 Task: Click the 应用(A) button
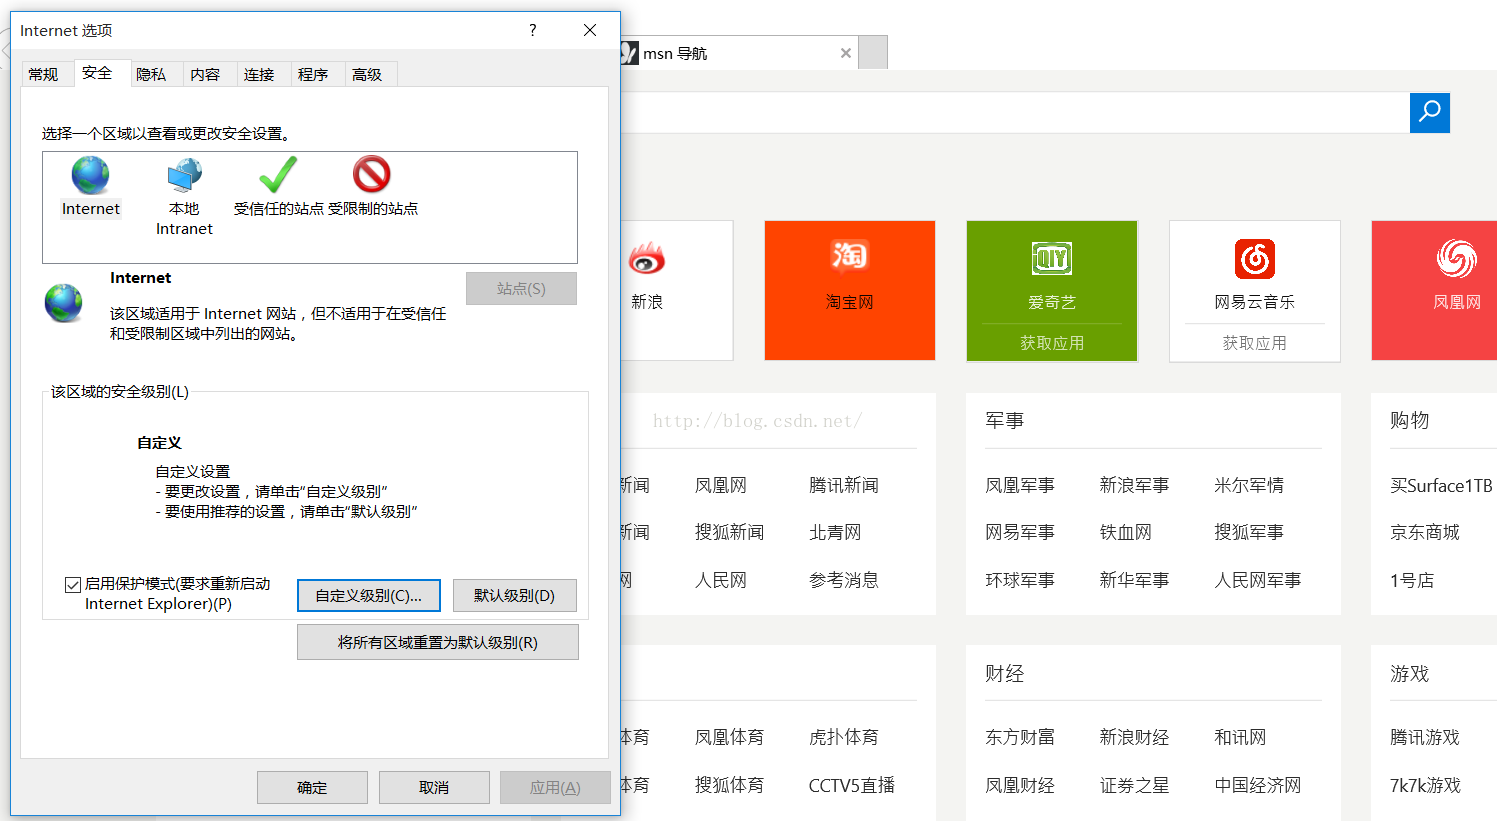coord(555,787)
